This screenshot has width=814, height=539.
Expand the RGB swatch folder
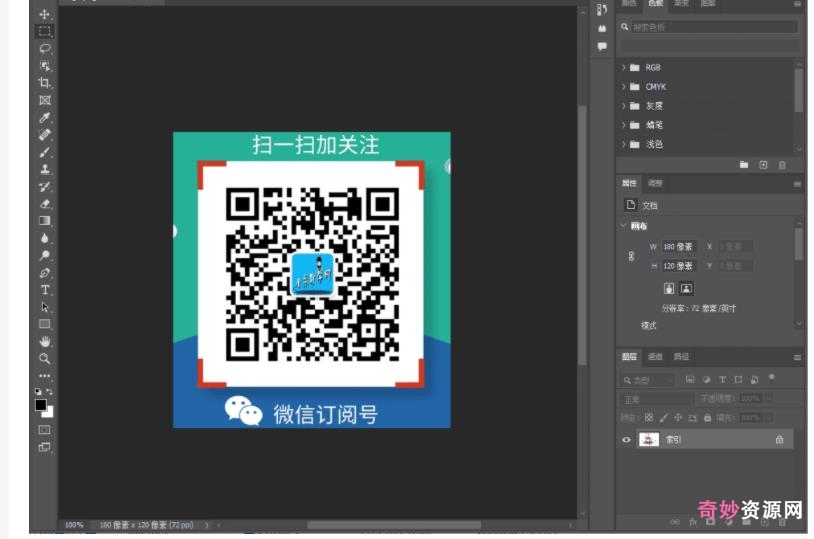pos(624,68)
